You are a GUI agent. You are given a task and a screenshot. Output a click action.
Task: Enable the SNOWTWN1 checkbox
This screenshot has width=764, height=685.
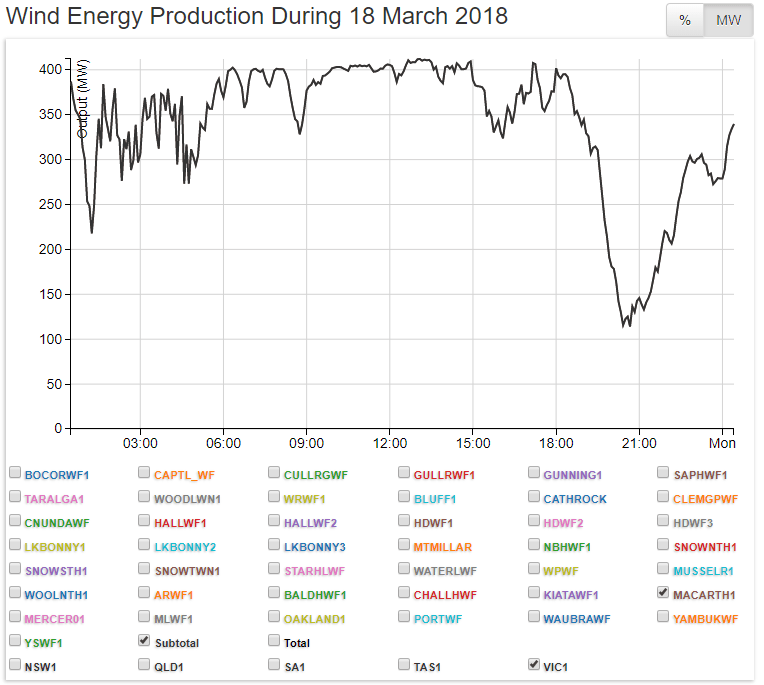point(145,569)
